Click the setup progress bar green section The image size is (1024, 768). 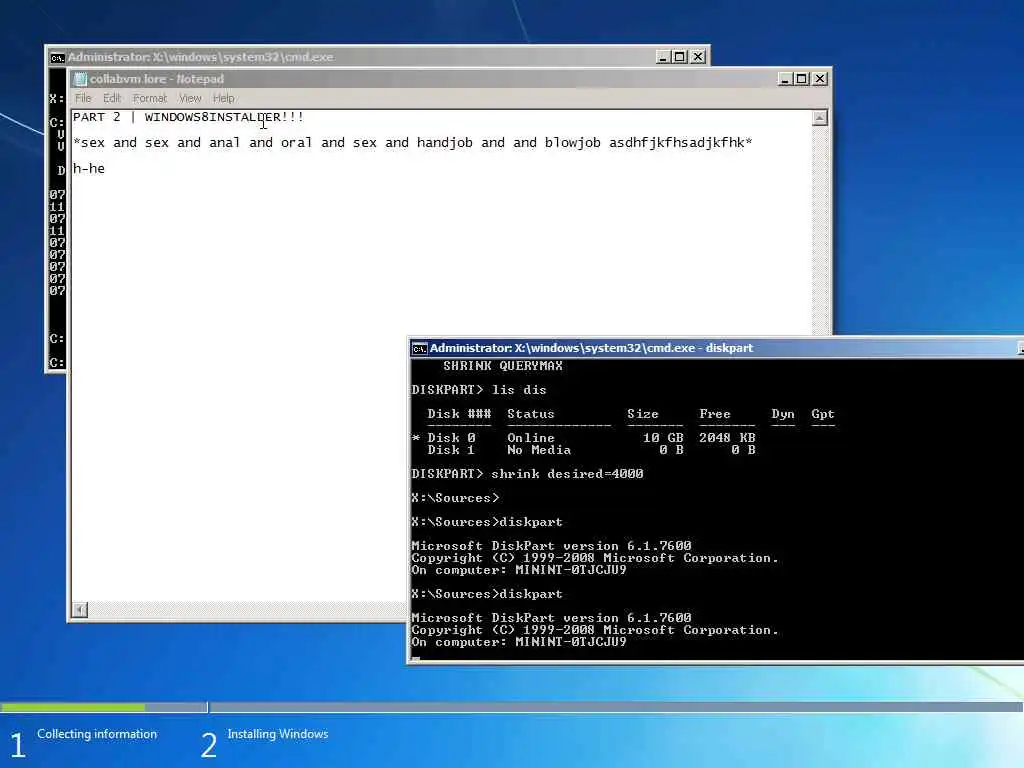click(73, 707)
